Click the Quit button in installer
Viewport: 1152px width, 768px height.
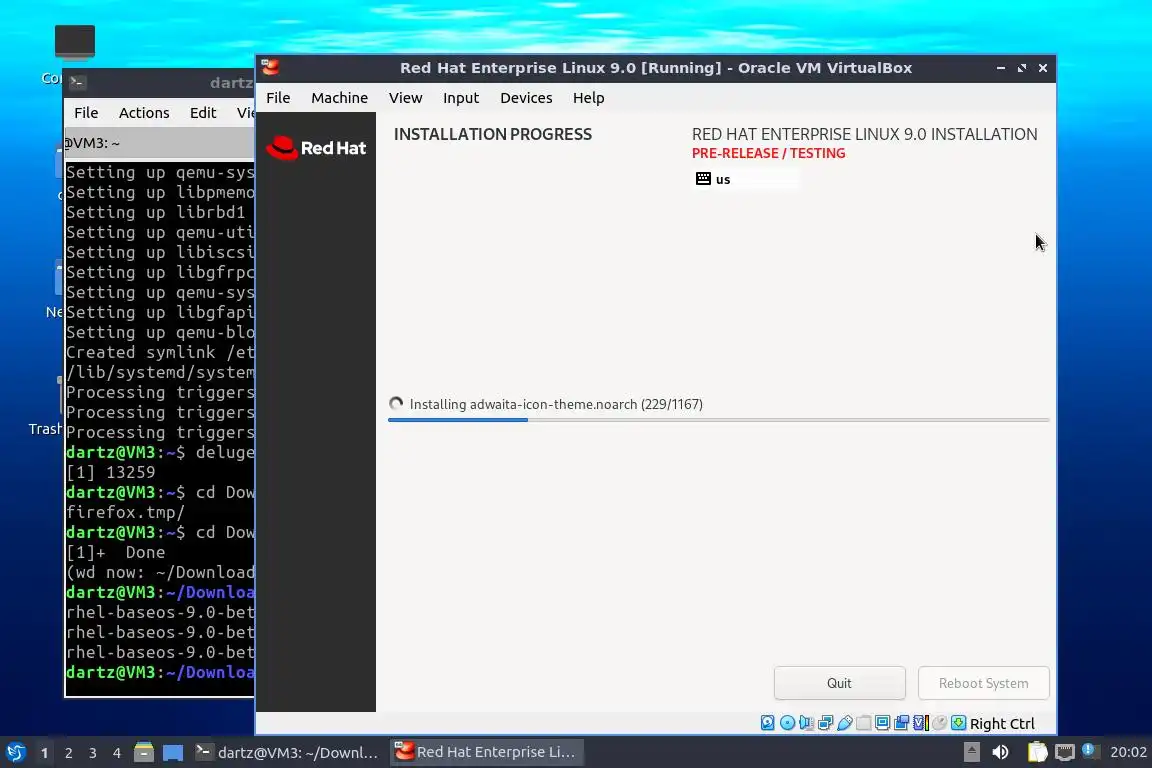click(x=839, y=683)
